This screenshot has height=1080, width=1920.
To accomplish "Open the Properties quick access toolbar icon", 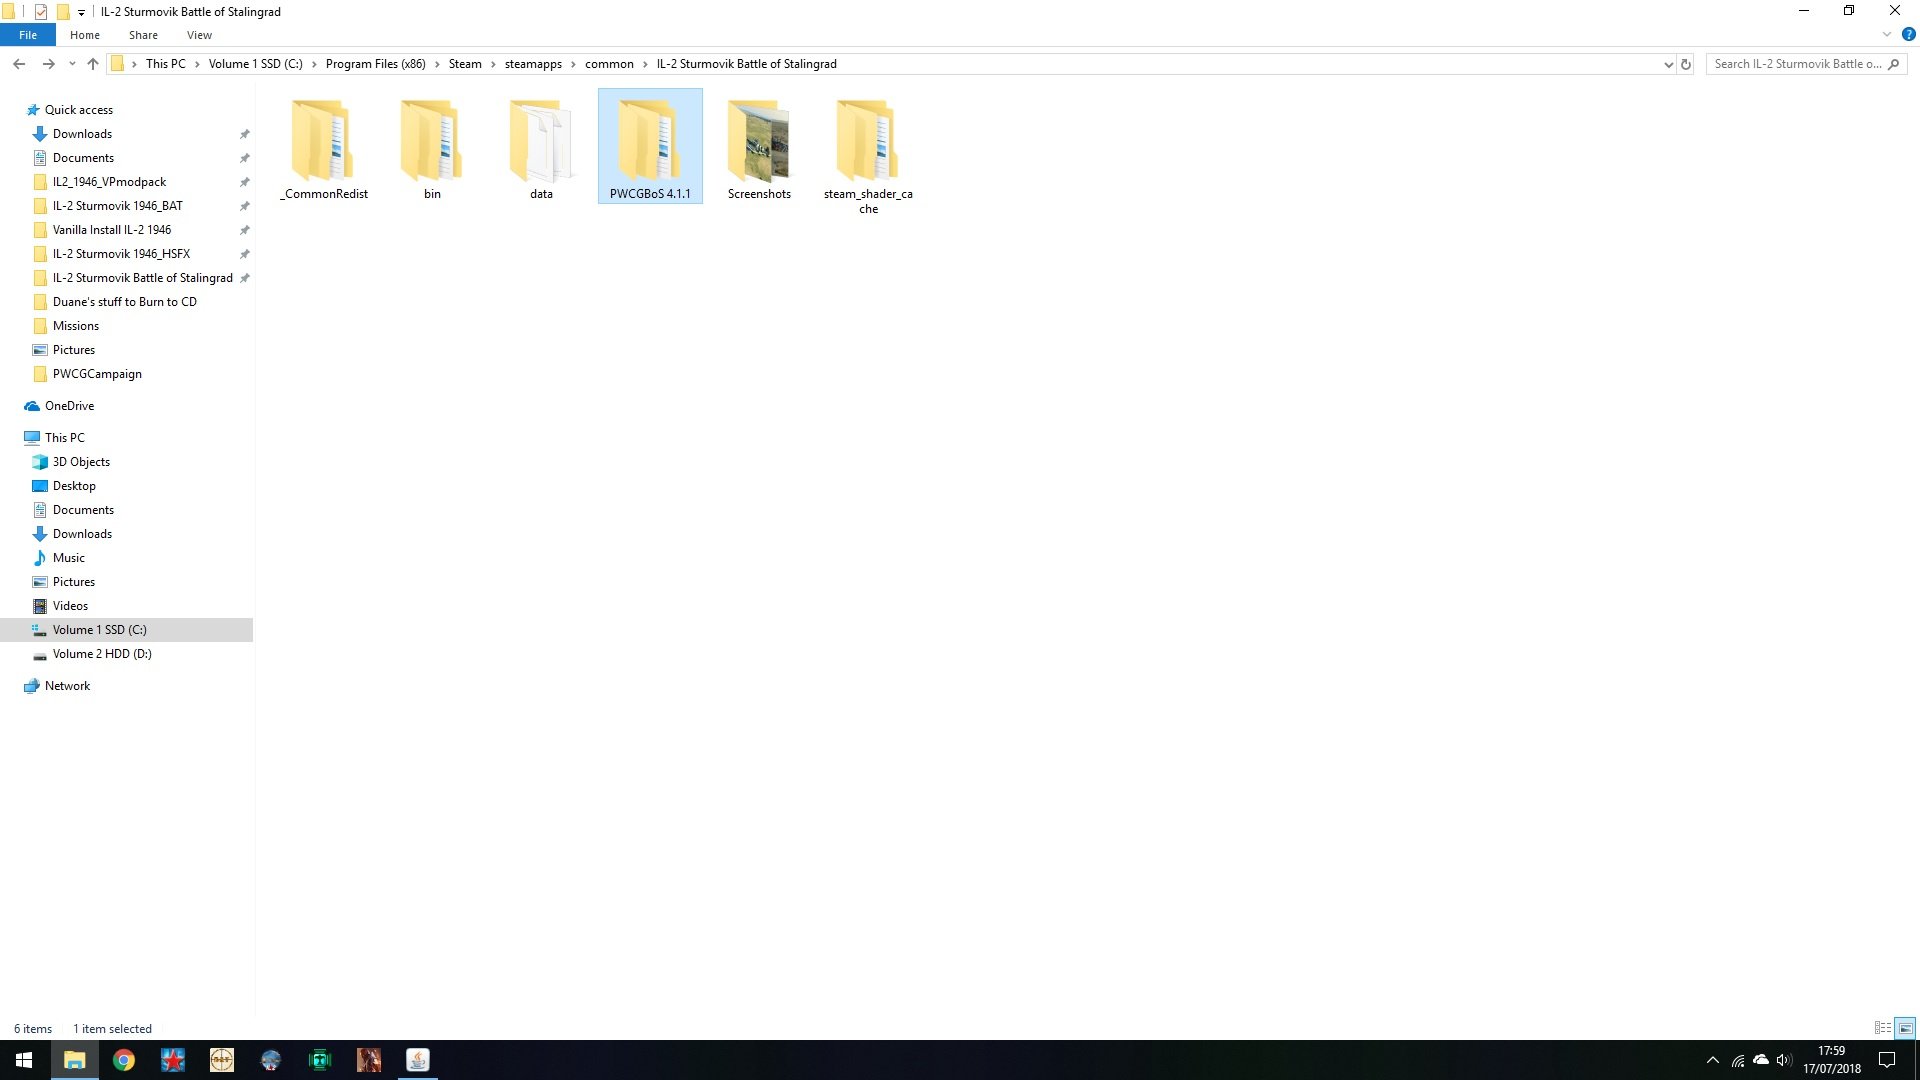I will [x=41, y=12].
